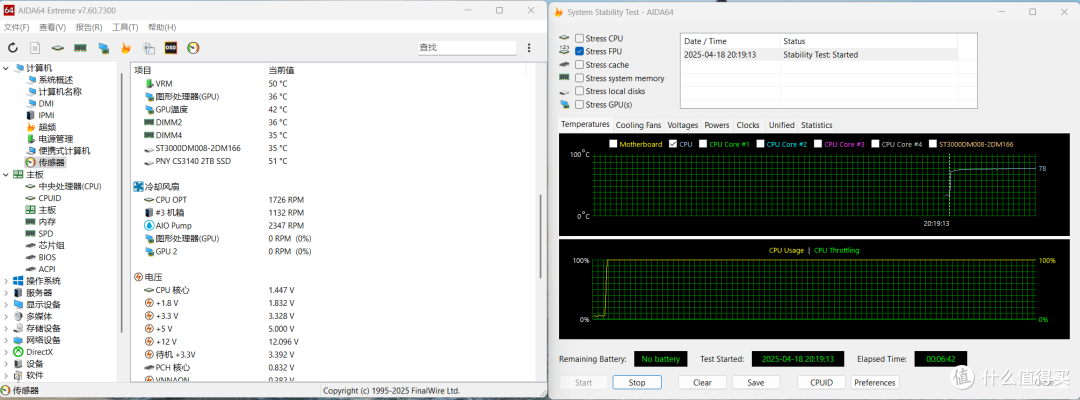1080x400 pixels.
Task: Open stability test Preferences
Action: tap(875, 383)
